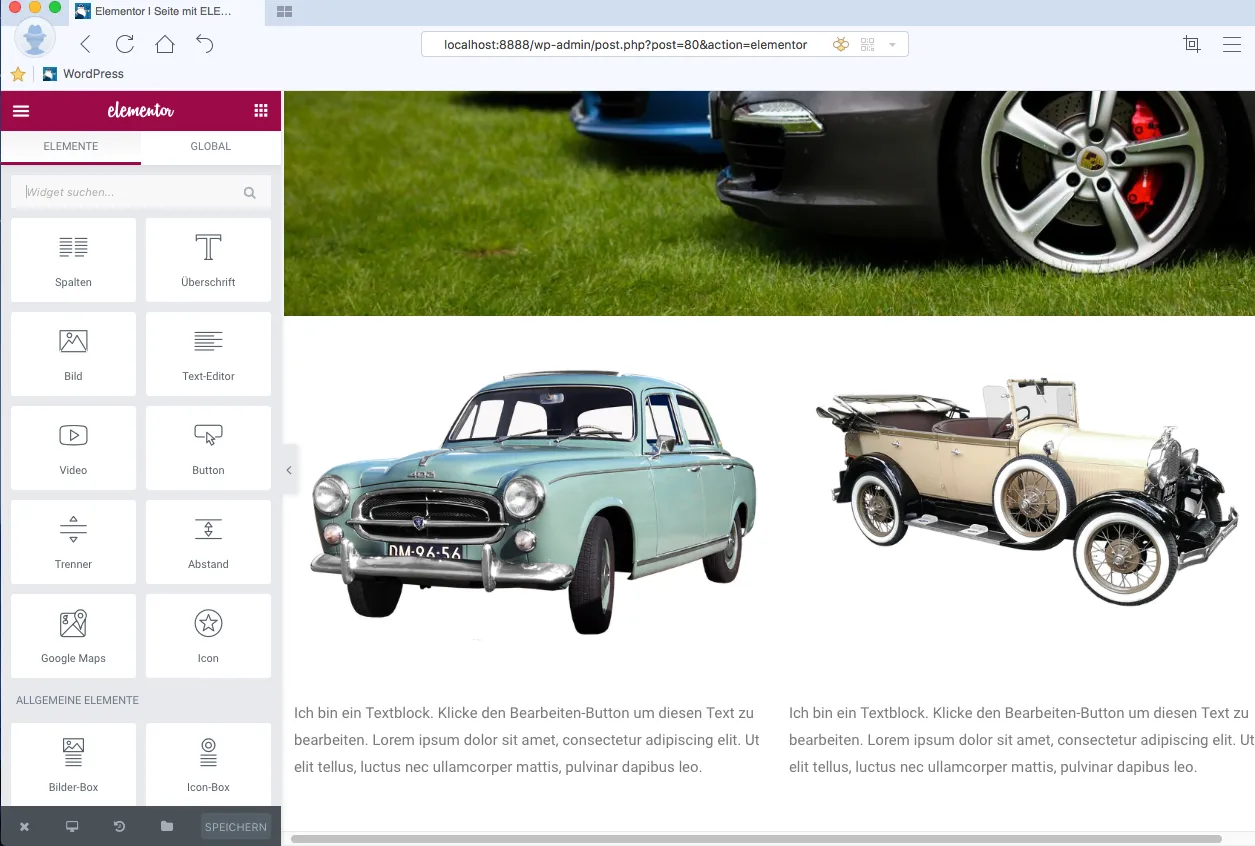Viewport: 1255px width, 846px height.
Task: Open responsive mode desktop icon
Action: coord(72,827)
